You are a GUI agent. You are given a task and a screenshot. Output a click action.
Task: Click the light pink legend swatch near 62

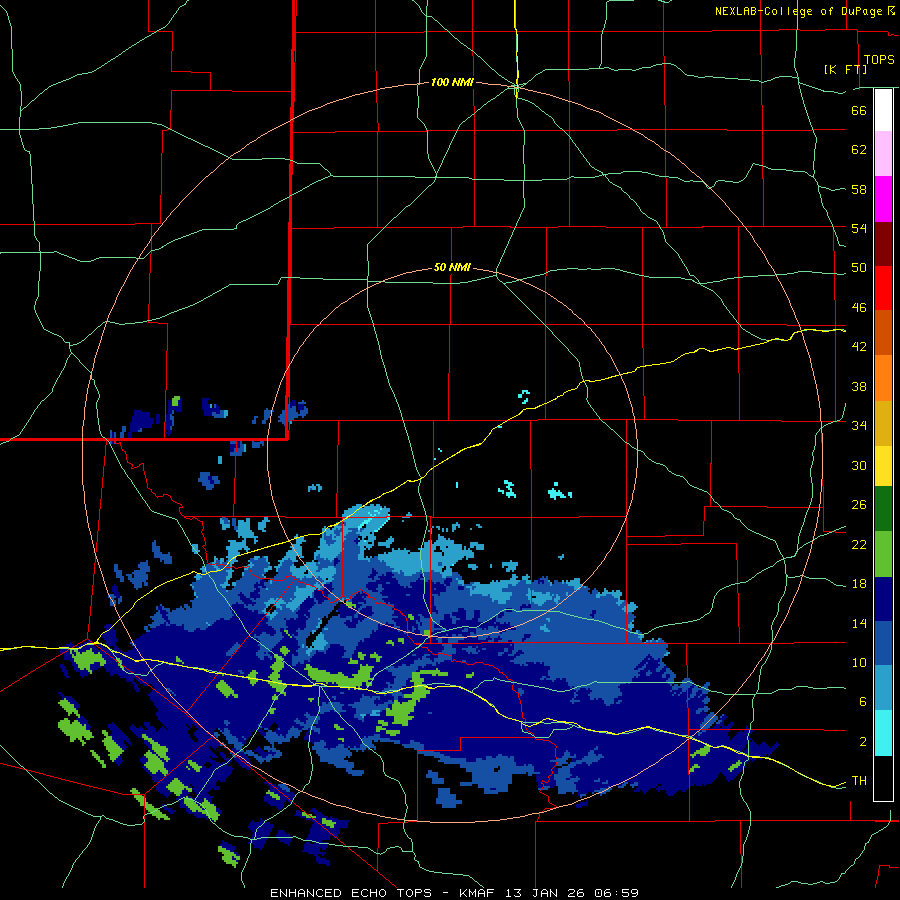tap(883, 153)
